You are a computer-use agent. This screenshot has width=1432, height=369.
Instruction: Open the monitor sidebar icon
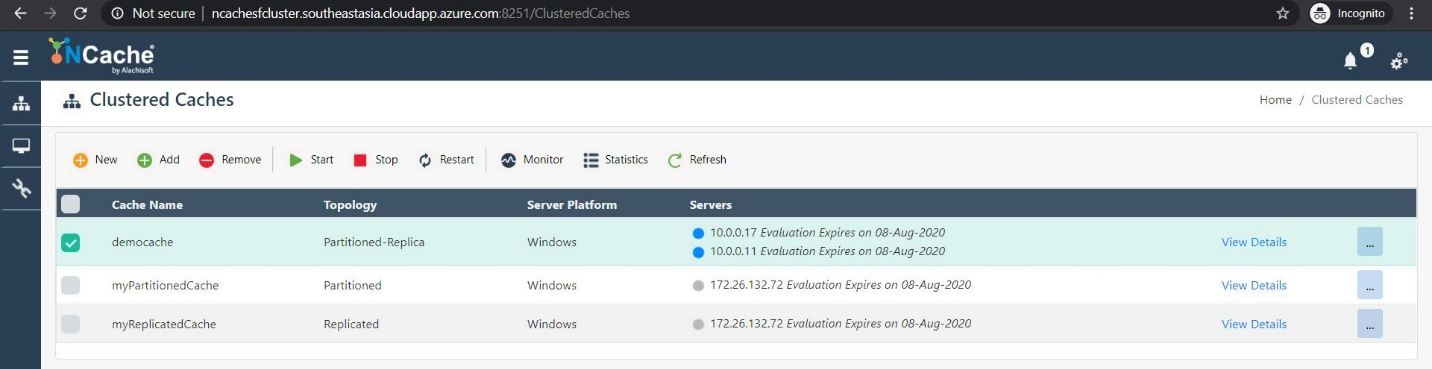20,146
